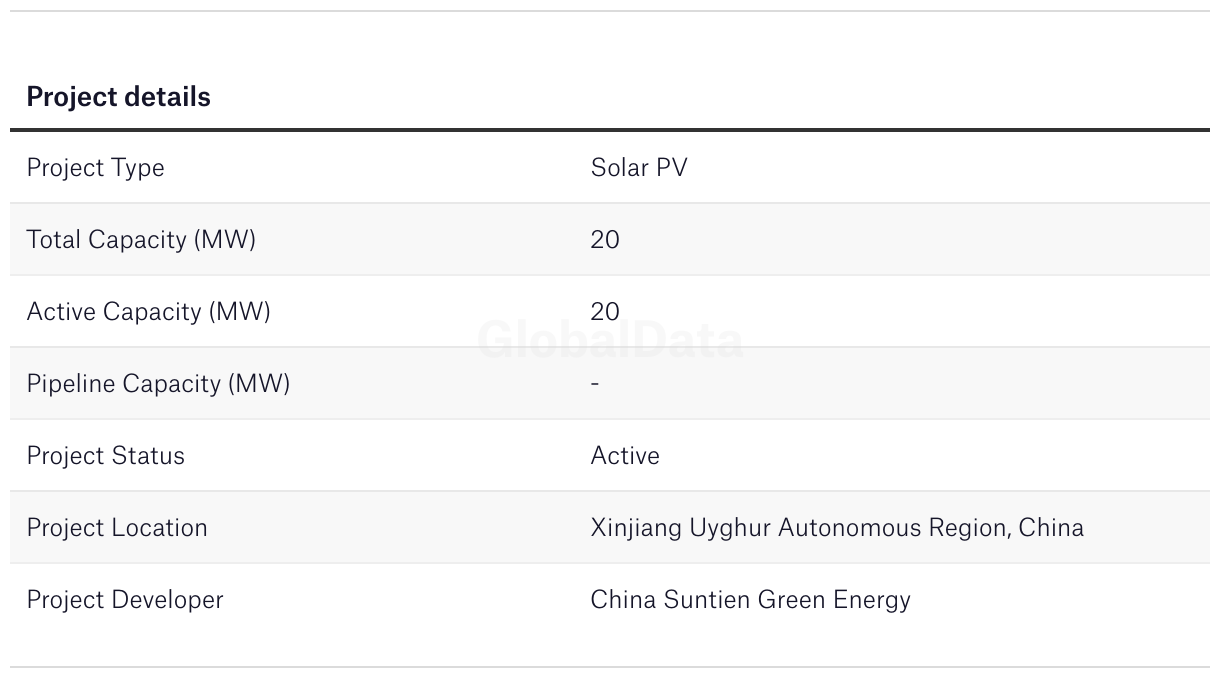Click the Total Capacity value 20
This screenshot has width=1220, height=678.
point(605,239)
